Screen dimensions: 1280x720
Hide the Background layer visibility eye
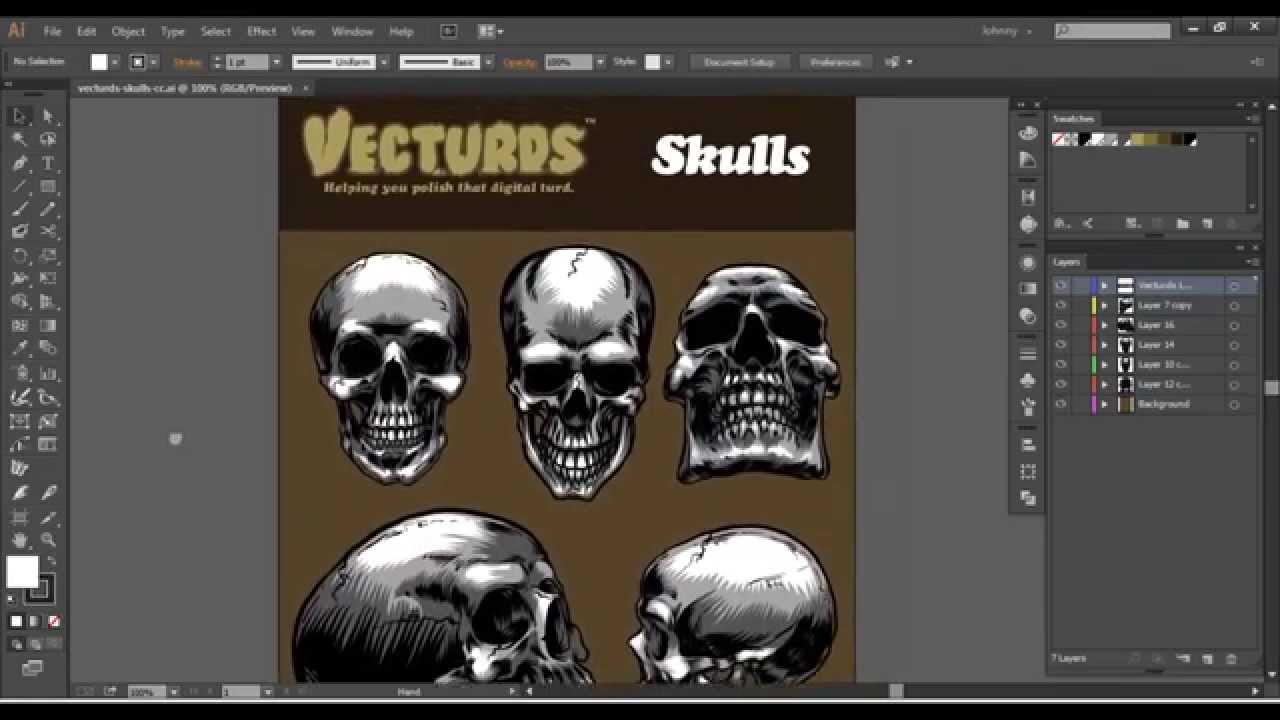(x=1061, y=404)
